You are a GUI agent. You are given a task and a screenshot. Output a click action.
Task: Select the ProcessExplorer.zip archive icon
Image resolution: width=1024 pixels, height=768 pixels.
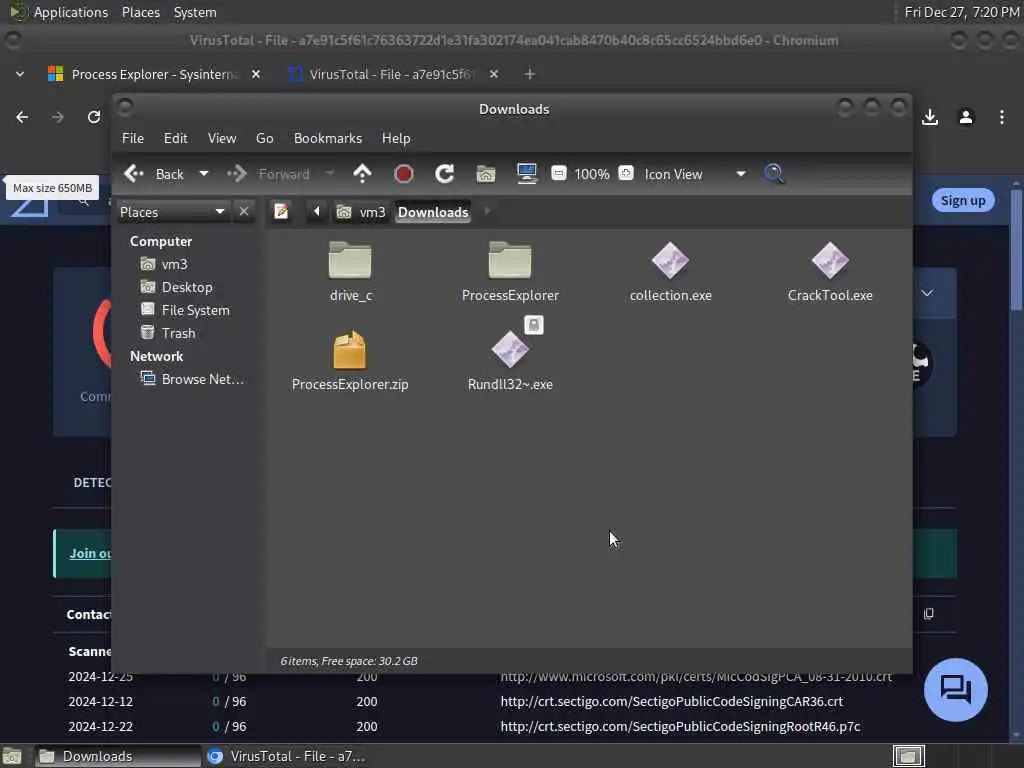point(350,350)
